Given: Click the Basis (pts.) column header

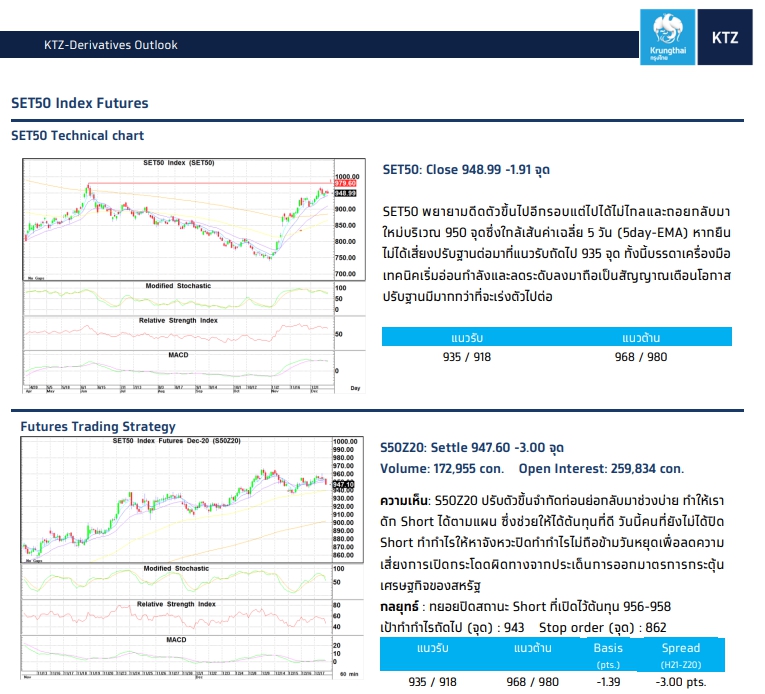Looking at the screenshot, I should tap(608, 655).
